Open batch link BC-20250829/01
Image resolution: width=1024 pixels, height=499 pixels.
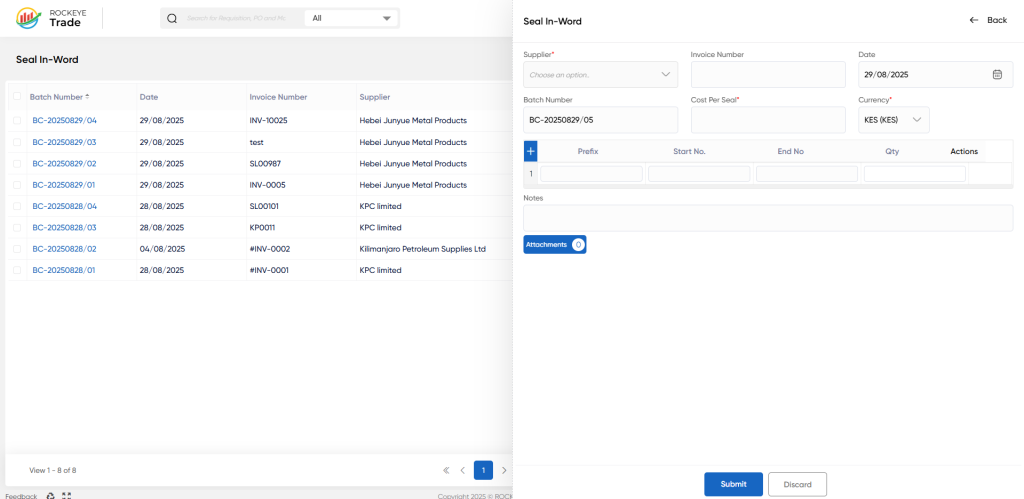tap(64, 185)
